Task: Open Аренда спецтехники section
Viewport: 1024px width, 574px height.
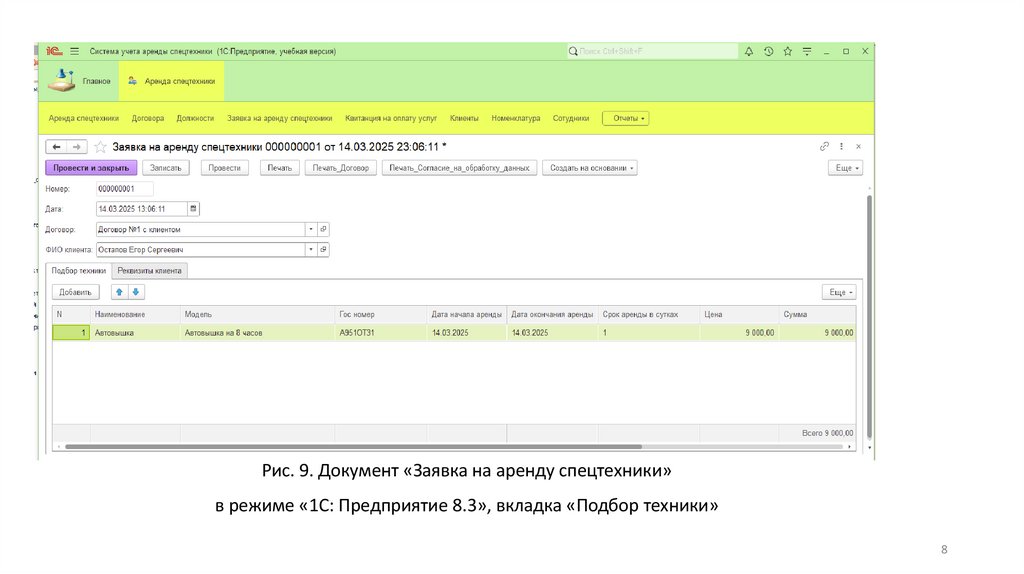Action: tap(172, 81)
